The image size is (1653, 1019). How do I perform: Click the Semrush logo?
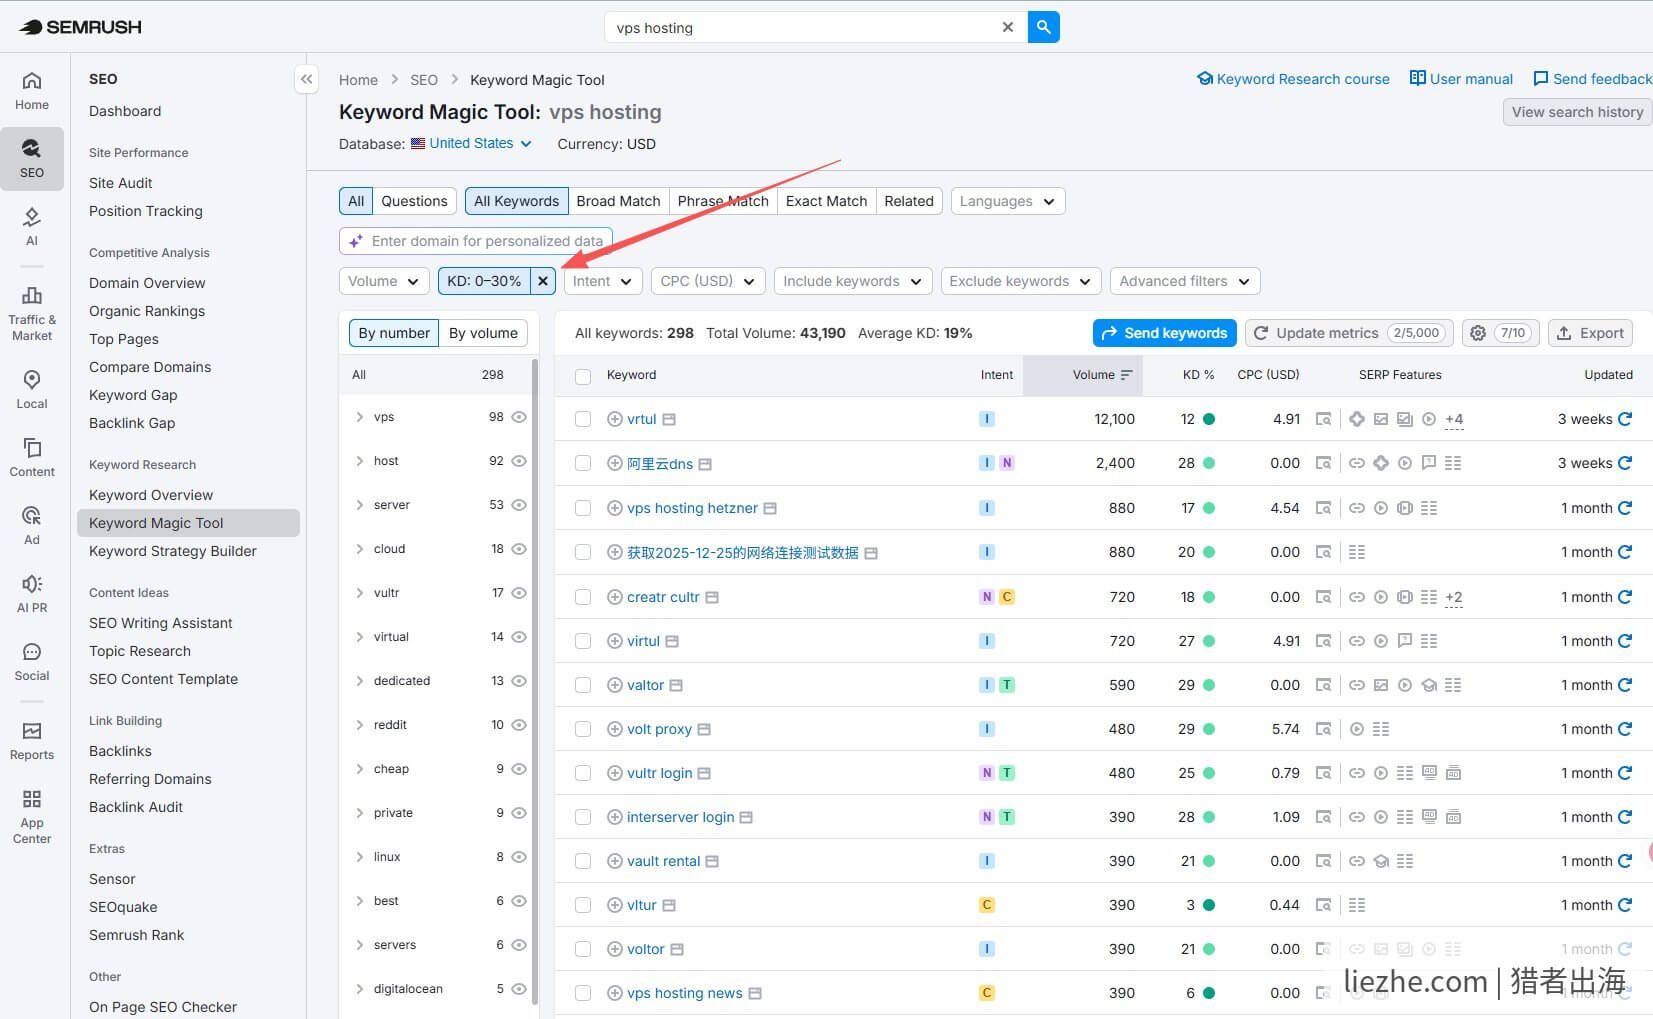pyautogui.click(x=81, y=27)
